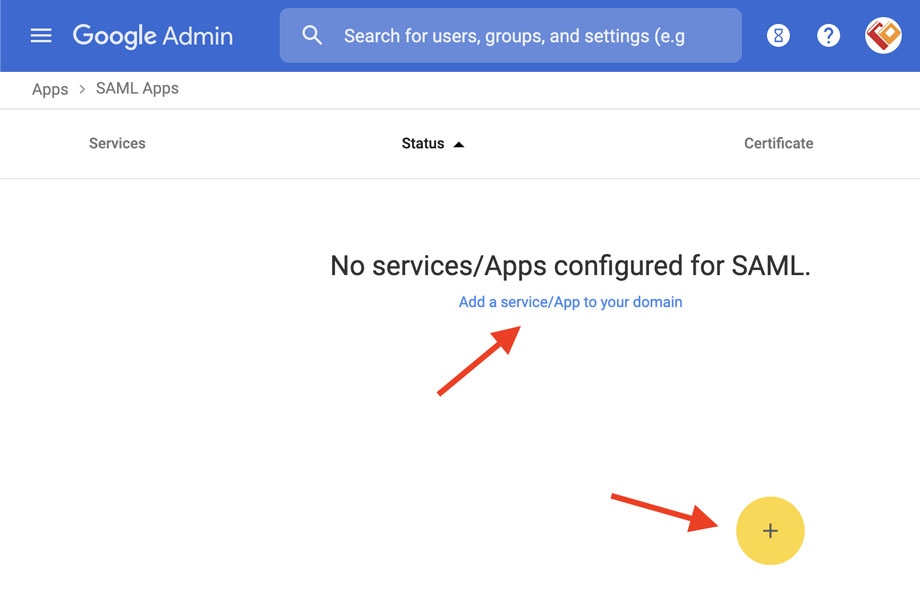
Task: Sort by the Certificate column header
Action: pos(779,144)
